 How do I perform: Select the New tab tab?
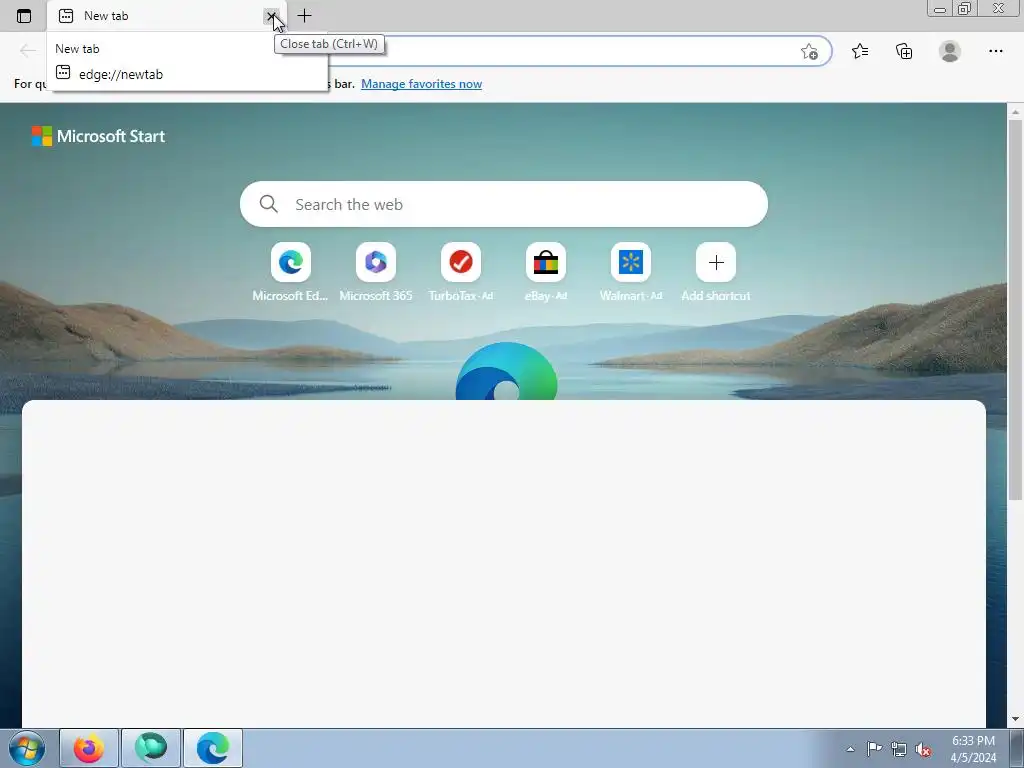[x=167, y=16]
